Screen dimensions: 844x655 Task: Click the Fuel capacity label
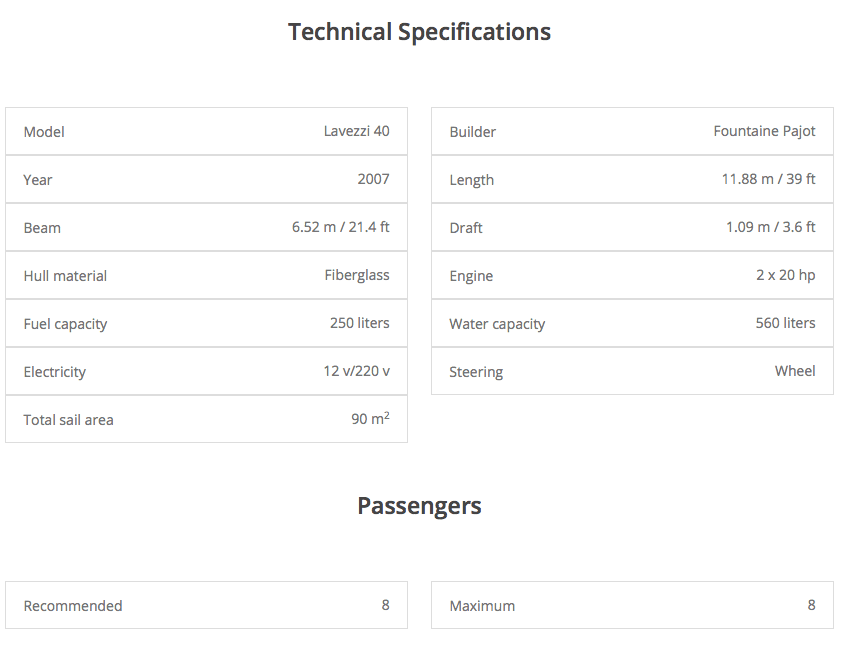(x=65, y=324)
